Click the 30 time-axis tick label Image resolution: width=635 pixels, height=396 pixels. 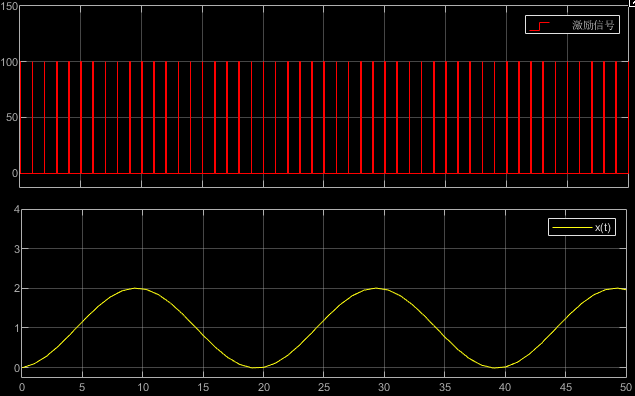coord(384,387)
